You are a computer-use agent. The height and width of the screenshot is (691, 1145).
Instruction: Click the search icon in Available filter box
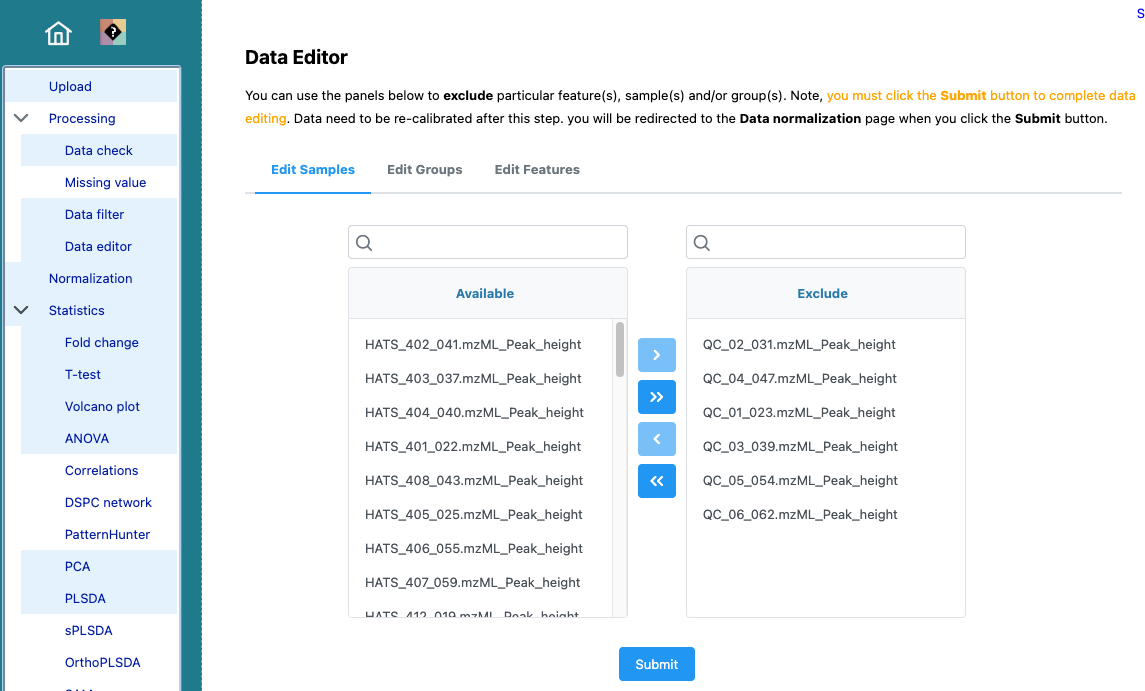[364, 243]
